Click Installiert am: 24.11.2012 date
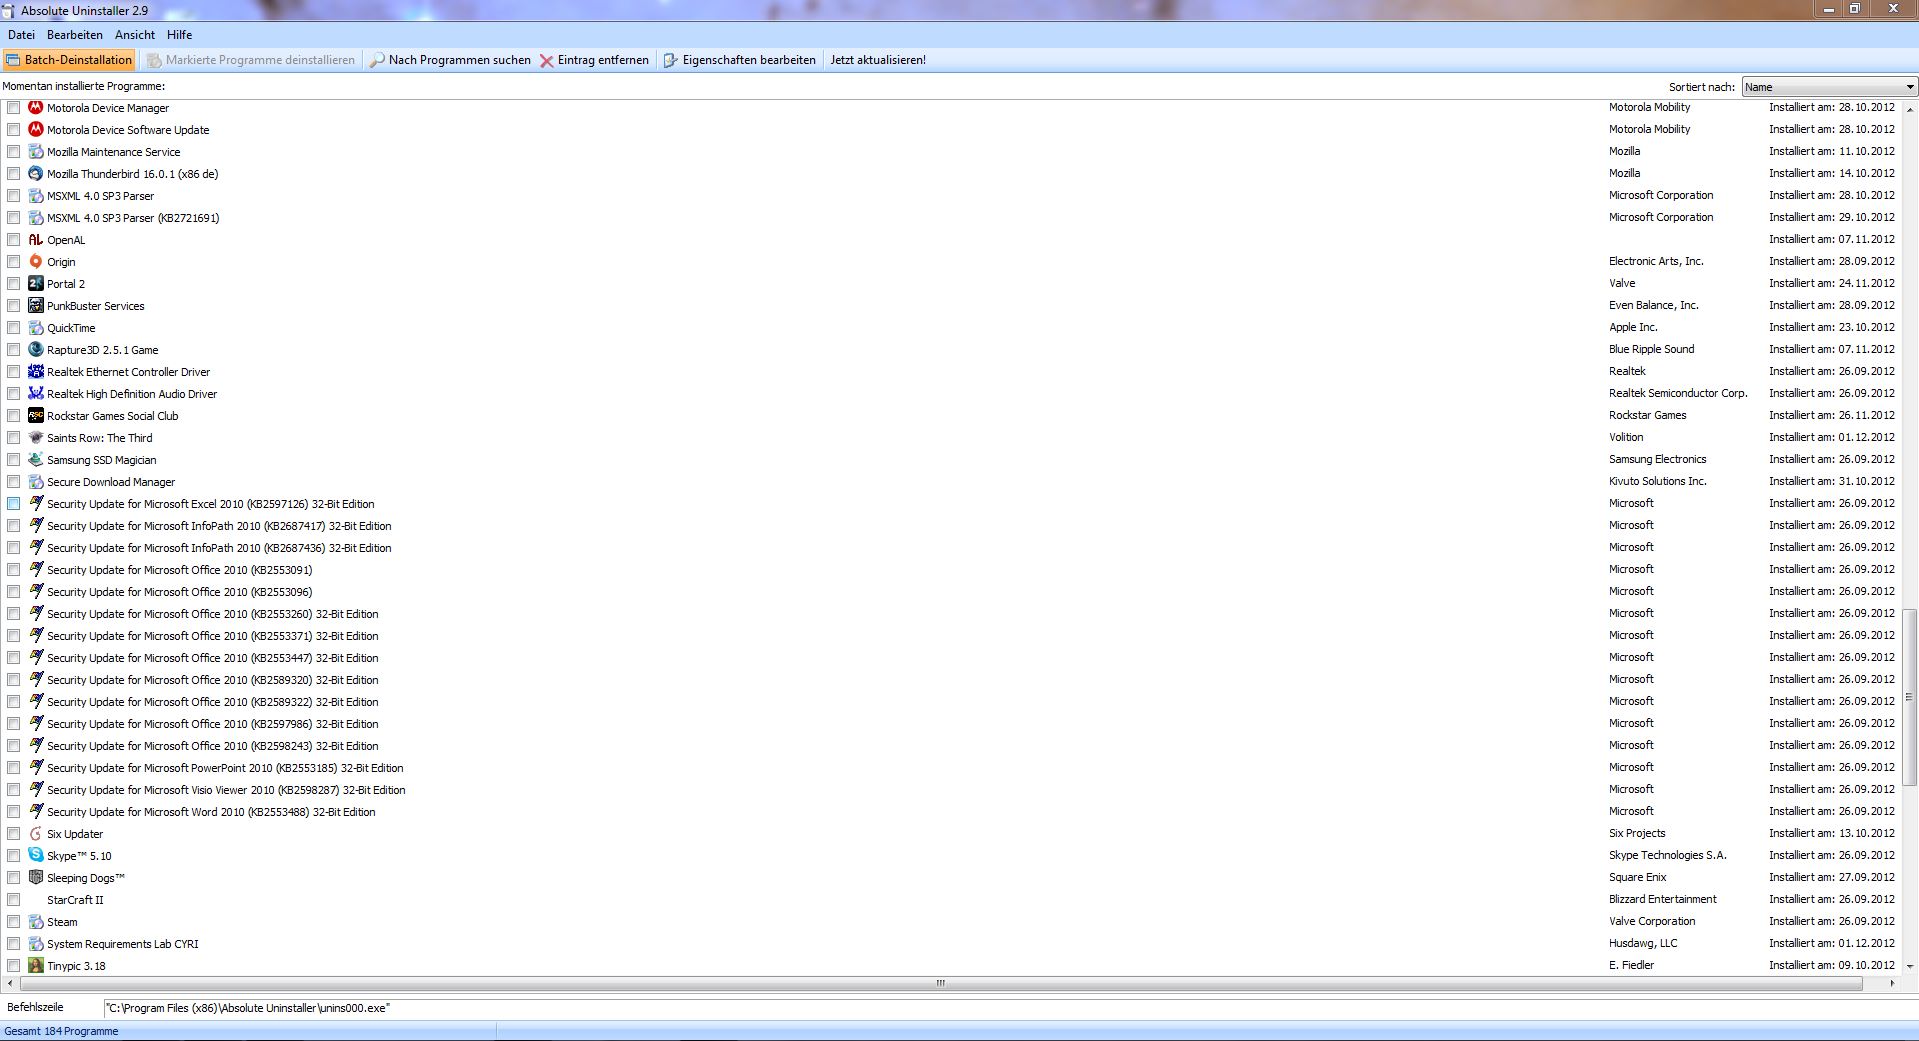The image size is (1919, 1041). point(1831,283)
